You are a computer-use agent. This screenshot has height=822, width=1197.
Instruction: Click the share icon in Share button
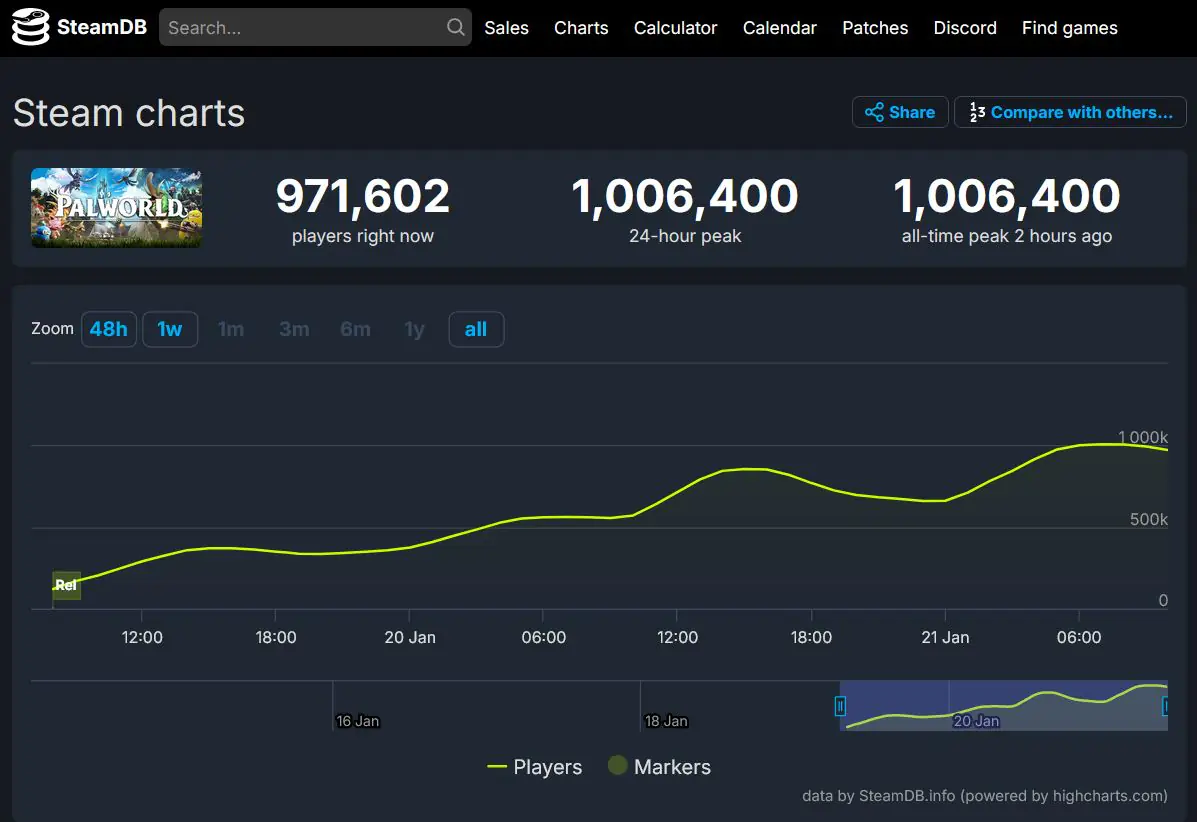point(874,112)
